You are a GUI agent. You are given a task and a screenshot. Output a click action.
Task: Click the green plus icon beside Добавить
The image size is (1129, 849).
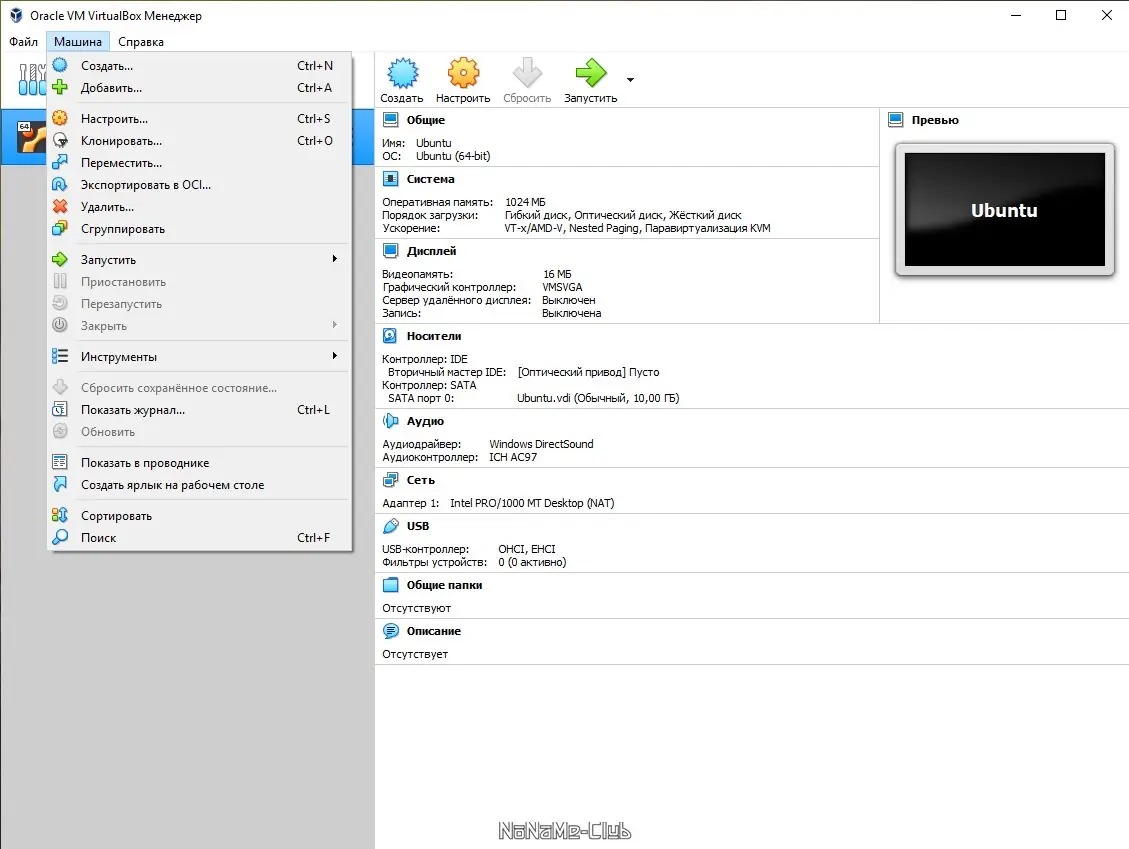tap(60, 88)
